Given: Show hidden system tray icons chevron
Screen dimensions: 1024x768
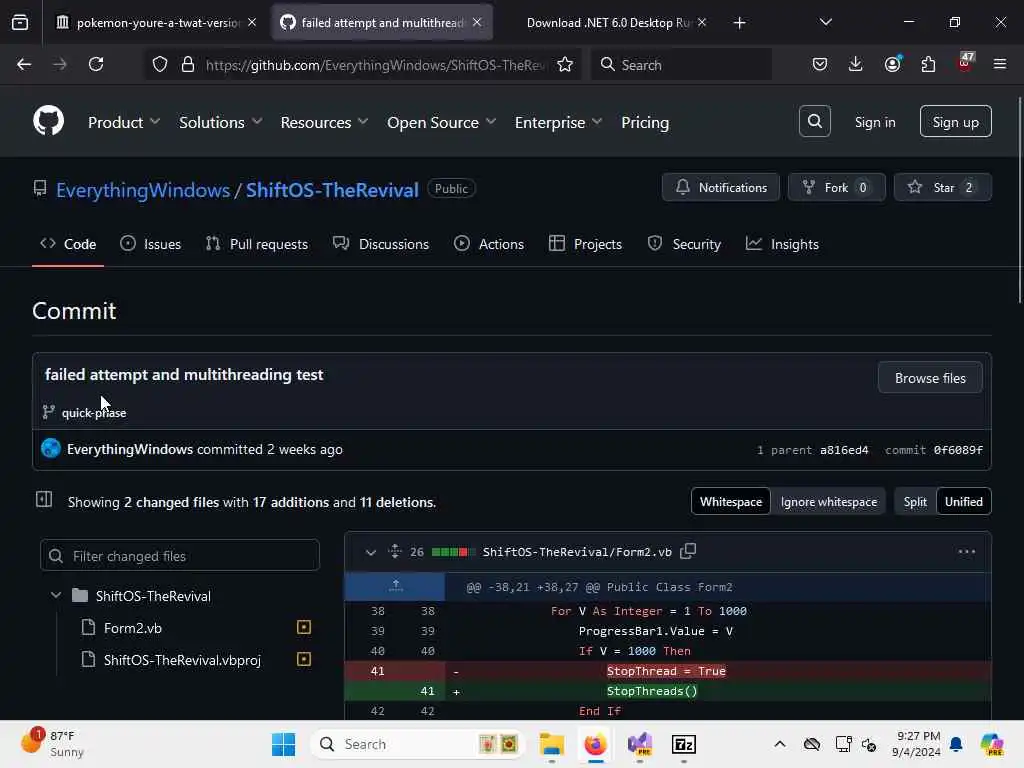Looking at the screenshot, I should tap(780, 744).
